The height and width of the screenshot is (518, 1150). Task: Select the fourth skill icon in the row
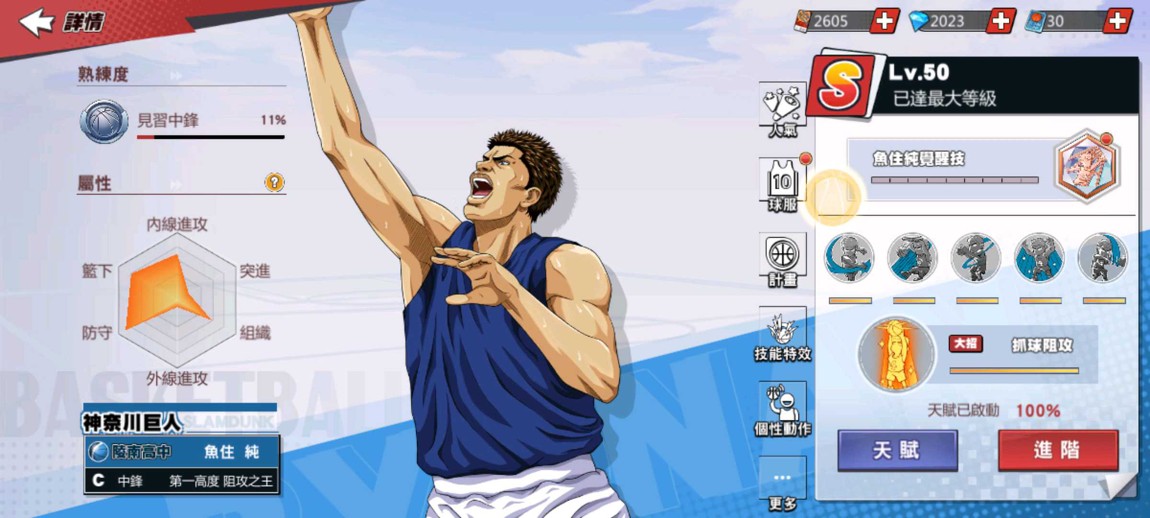1039,258
